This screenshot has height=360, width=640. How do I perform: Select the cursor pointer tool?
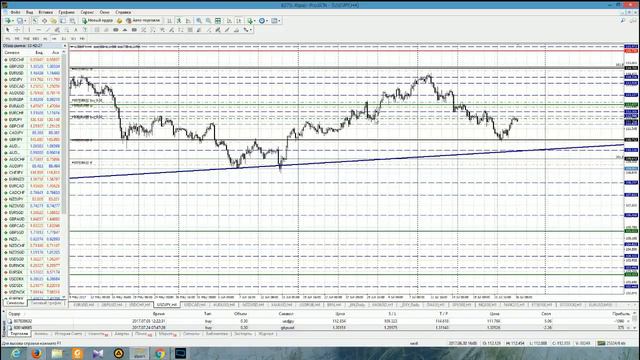click(x=7, y=30)
